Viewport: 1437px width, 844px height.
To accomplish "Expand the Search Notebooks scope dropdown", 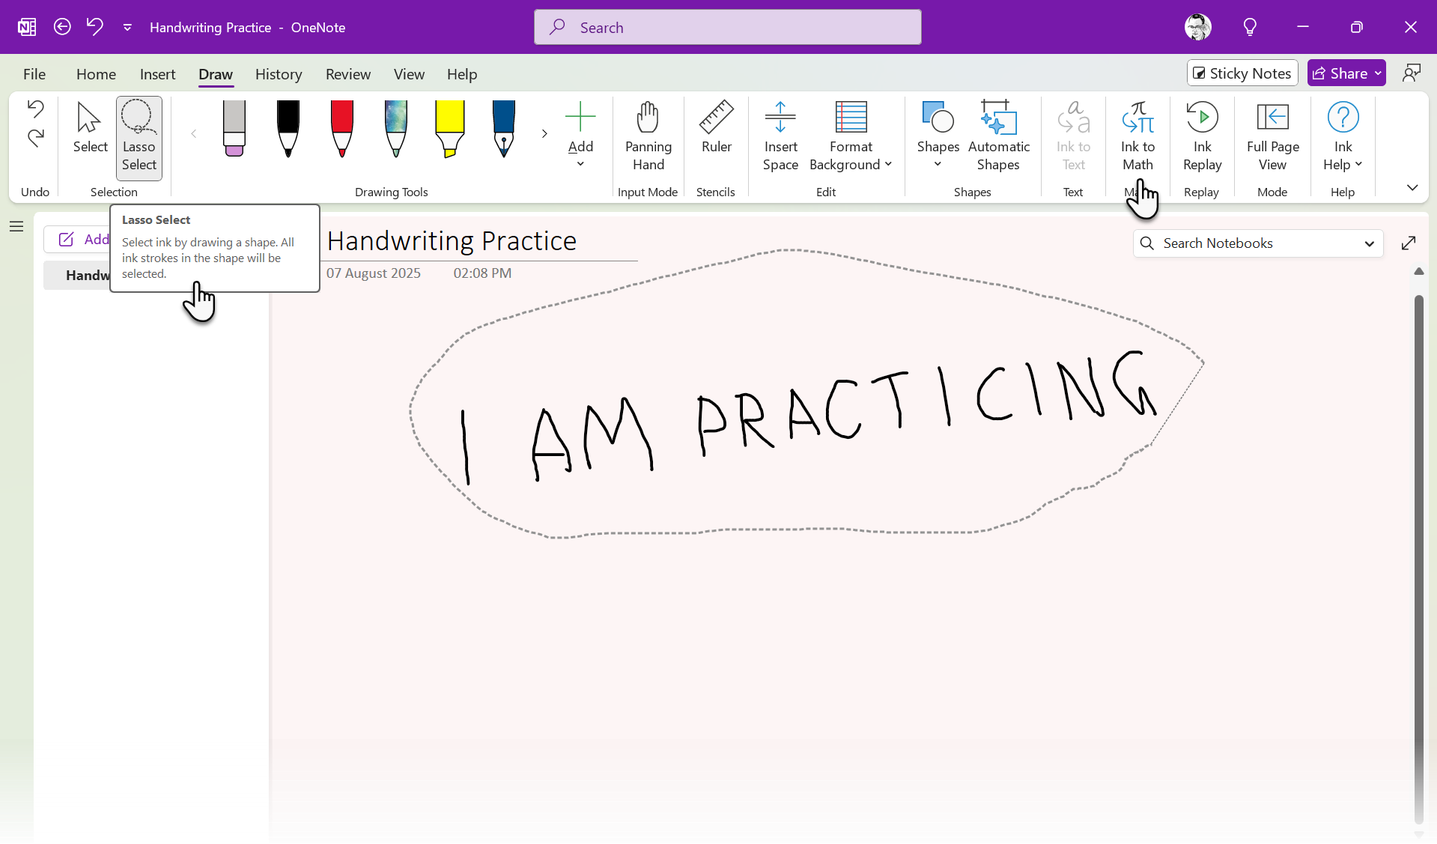I will tap(1369, 243).
